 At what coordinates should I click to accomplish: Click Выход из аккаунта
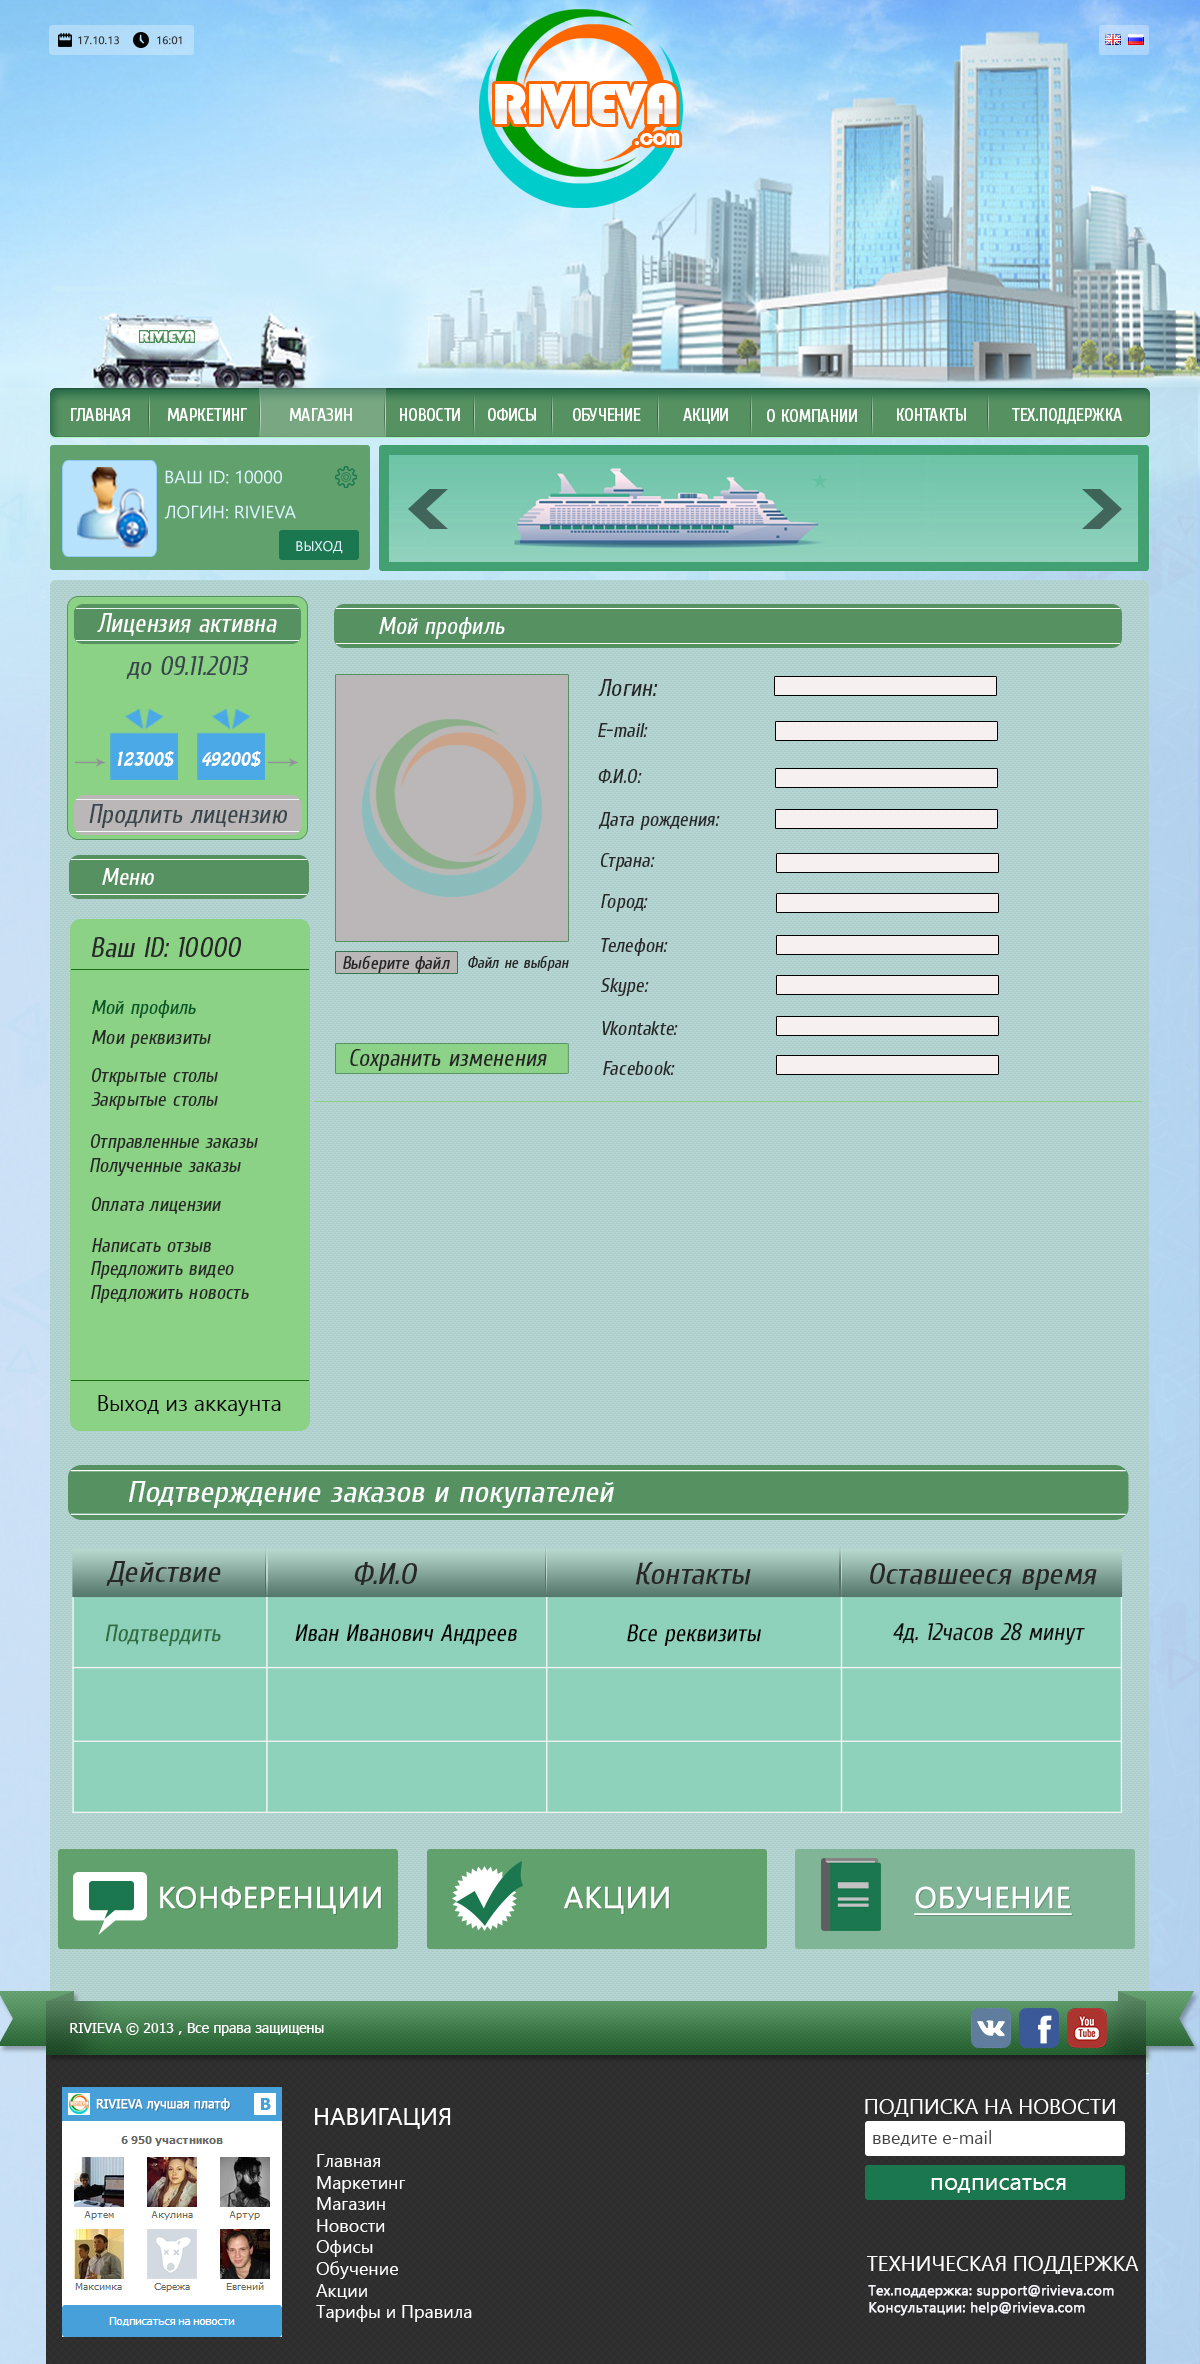click(189, 1404)
